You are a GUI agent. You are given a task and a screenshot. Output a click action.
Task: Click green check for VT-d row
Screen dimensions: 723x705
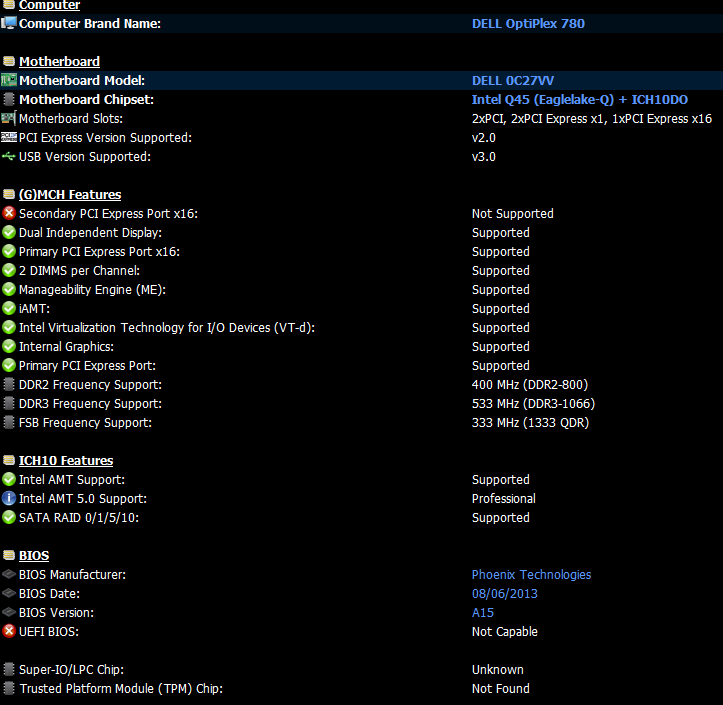point(9,327)
